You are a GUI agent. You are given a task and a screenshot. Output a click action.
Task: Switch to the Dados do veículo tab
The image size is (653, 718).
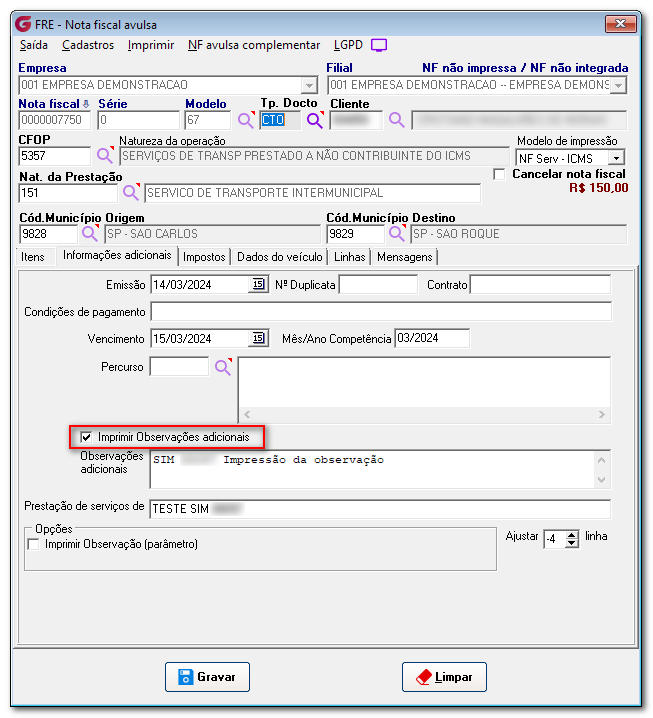(279, 257)
